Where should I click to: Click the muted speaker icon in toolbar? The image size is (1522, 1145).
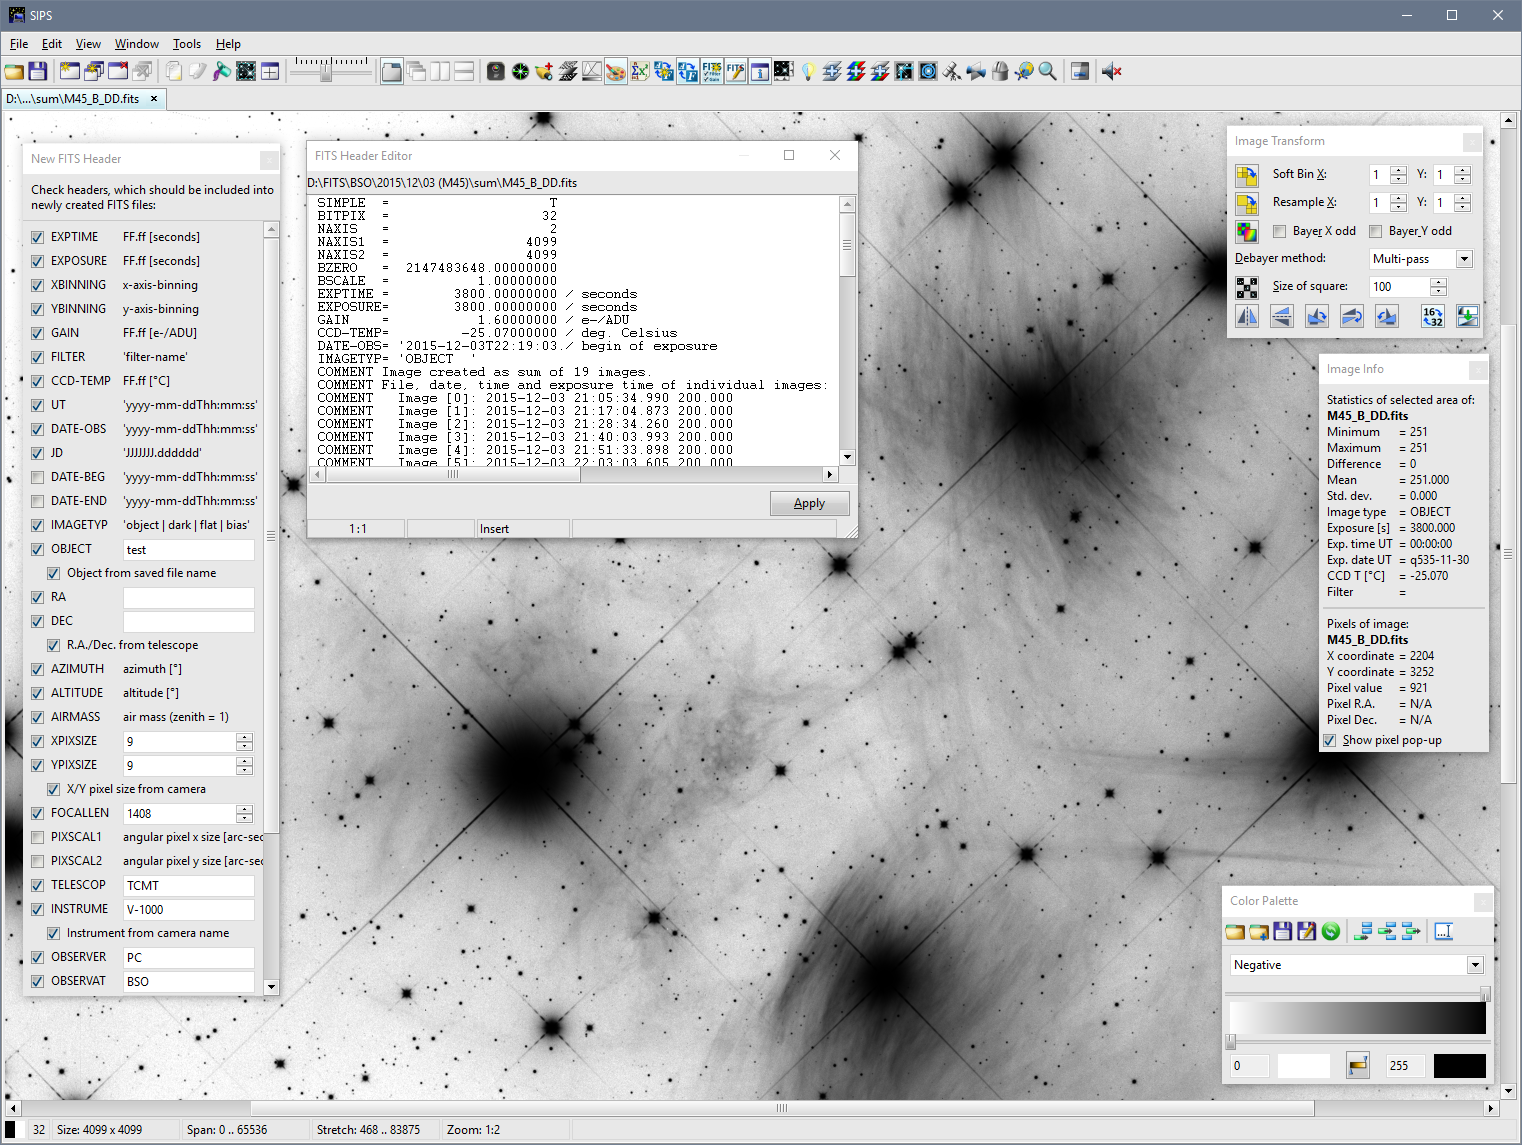(1111, 71)
